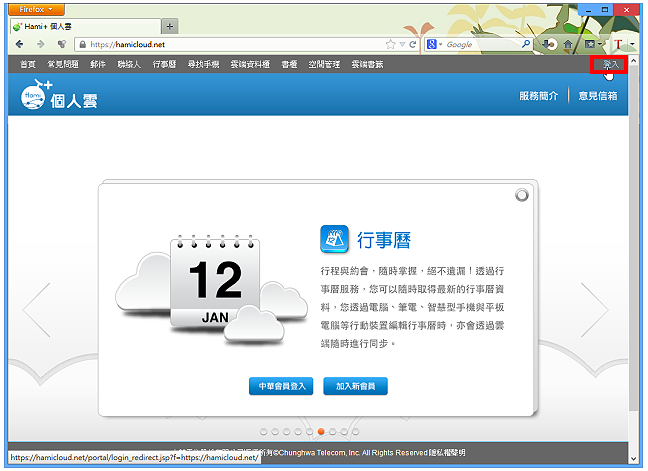Open the search engine dropdown arrow

[x=440, y=44]
